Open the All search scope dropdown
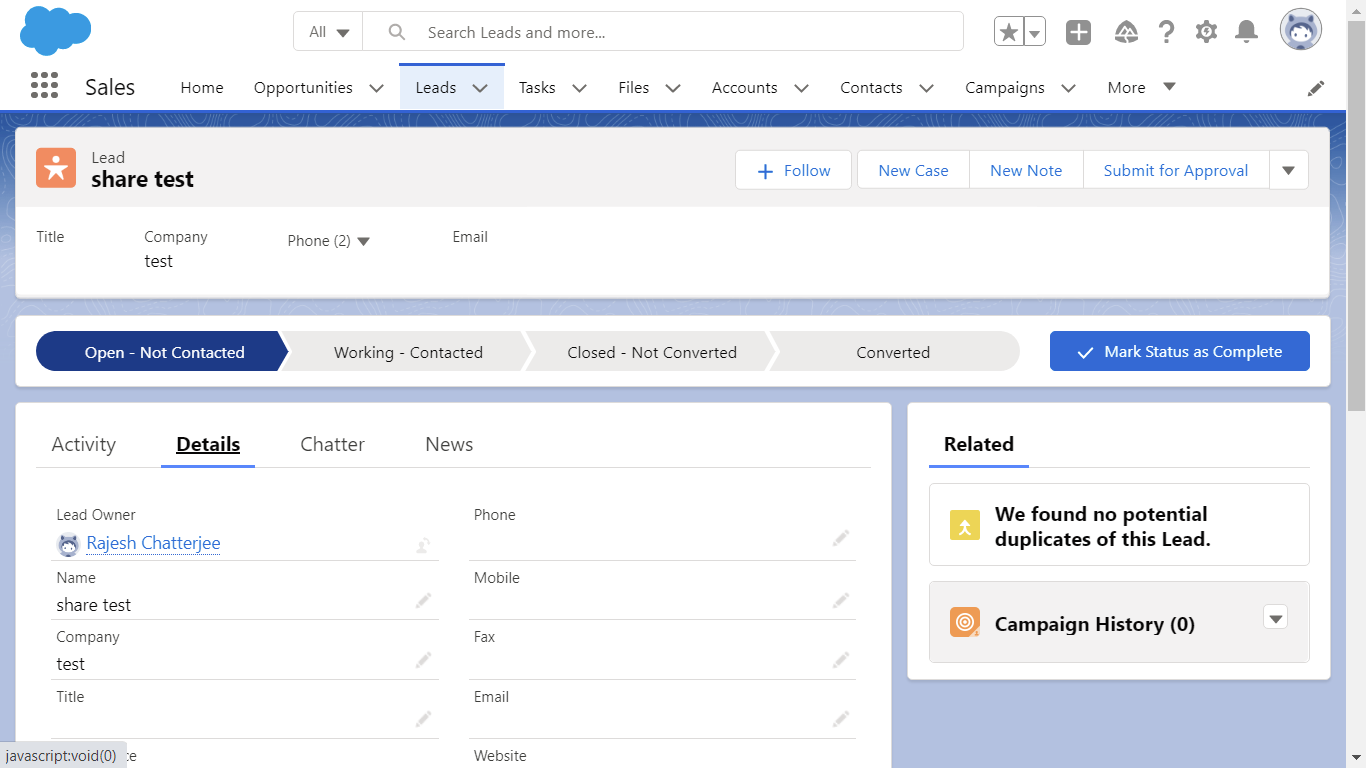Screen dimensions: 1366x768 pos(329,32)
